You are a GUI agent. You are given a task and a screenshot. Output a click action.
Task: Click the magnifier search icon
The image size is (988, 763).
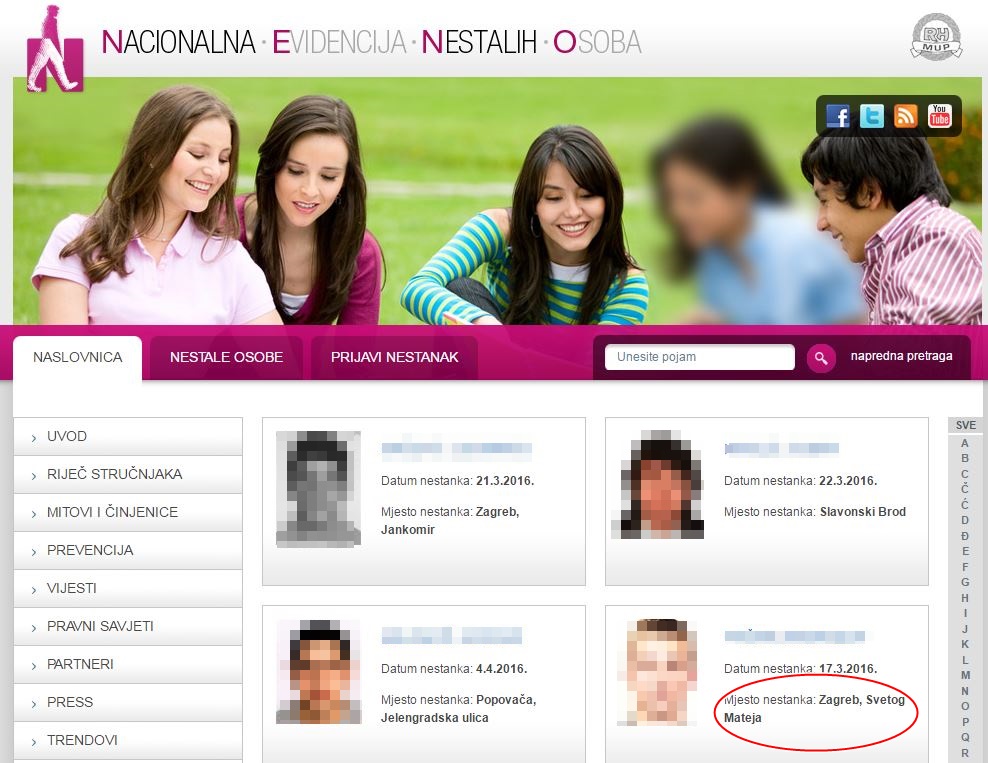(x=821, y=357)
